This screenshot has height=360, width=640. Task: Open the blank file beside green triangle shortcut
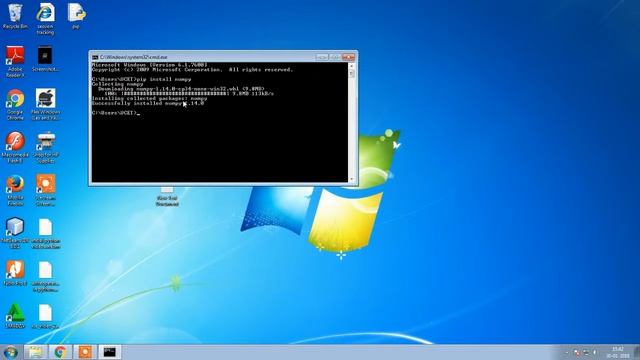(x=45, y=317)
